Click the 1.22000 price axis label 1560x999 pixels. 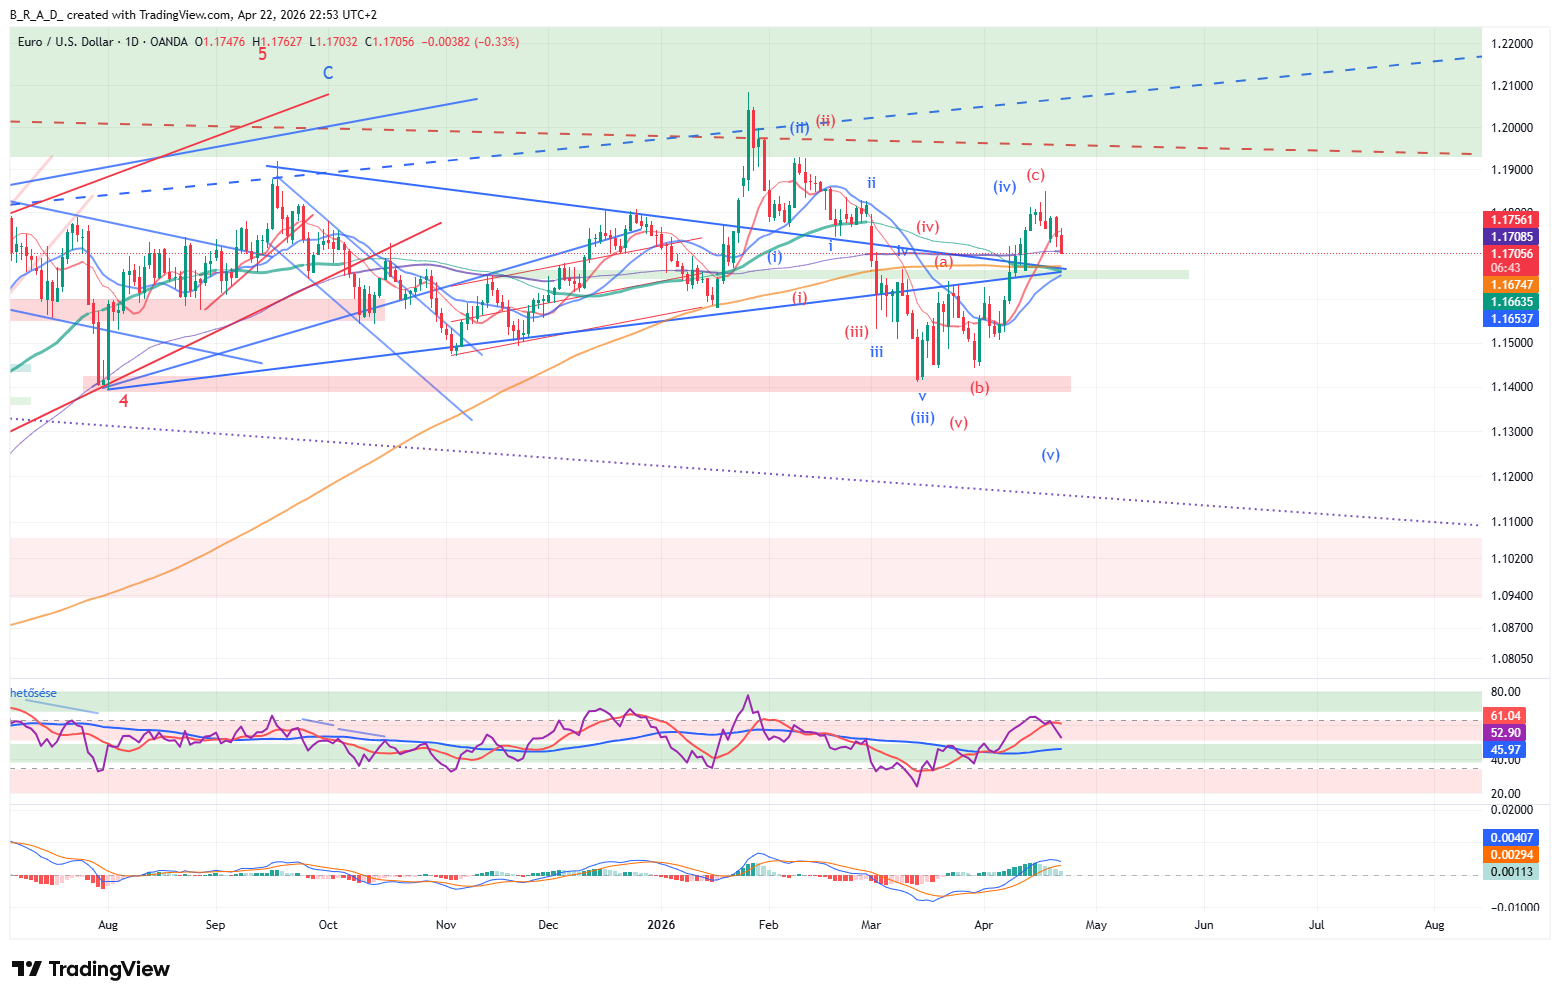1511,44
